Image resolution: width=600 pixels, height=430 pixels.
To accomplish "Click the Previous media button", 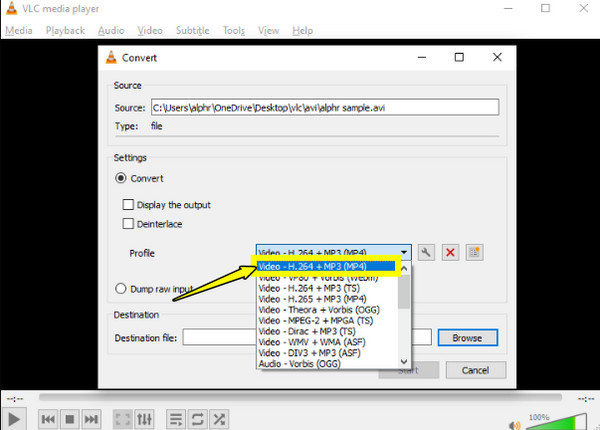I will pyautogui.click(x=48, y=419).
